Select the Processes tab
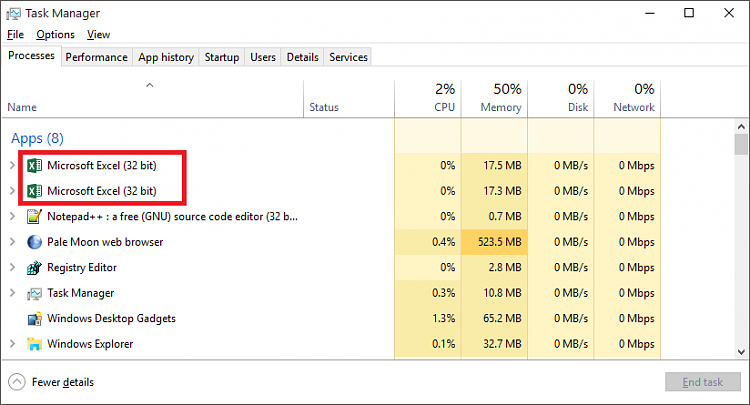The height and width of the screenshot is (405, 750). click(32, 56)
